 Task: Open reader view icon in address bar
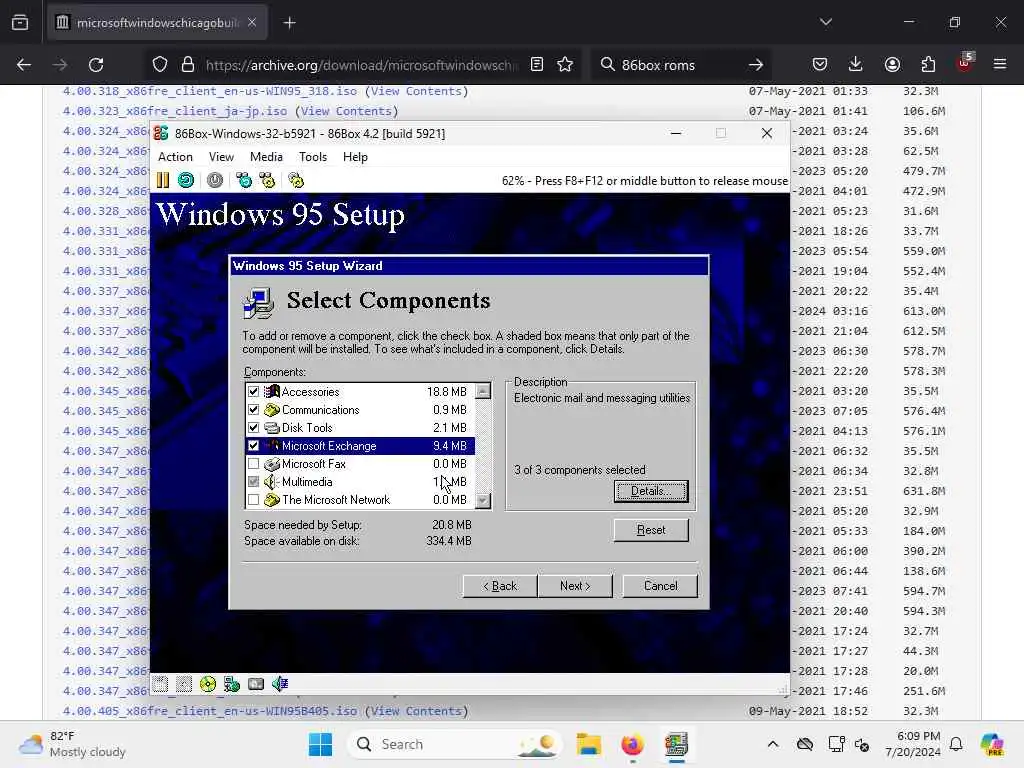pyautogui.click(x=537, y=65)
